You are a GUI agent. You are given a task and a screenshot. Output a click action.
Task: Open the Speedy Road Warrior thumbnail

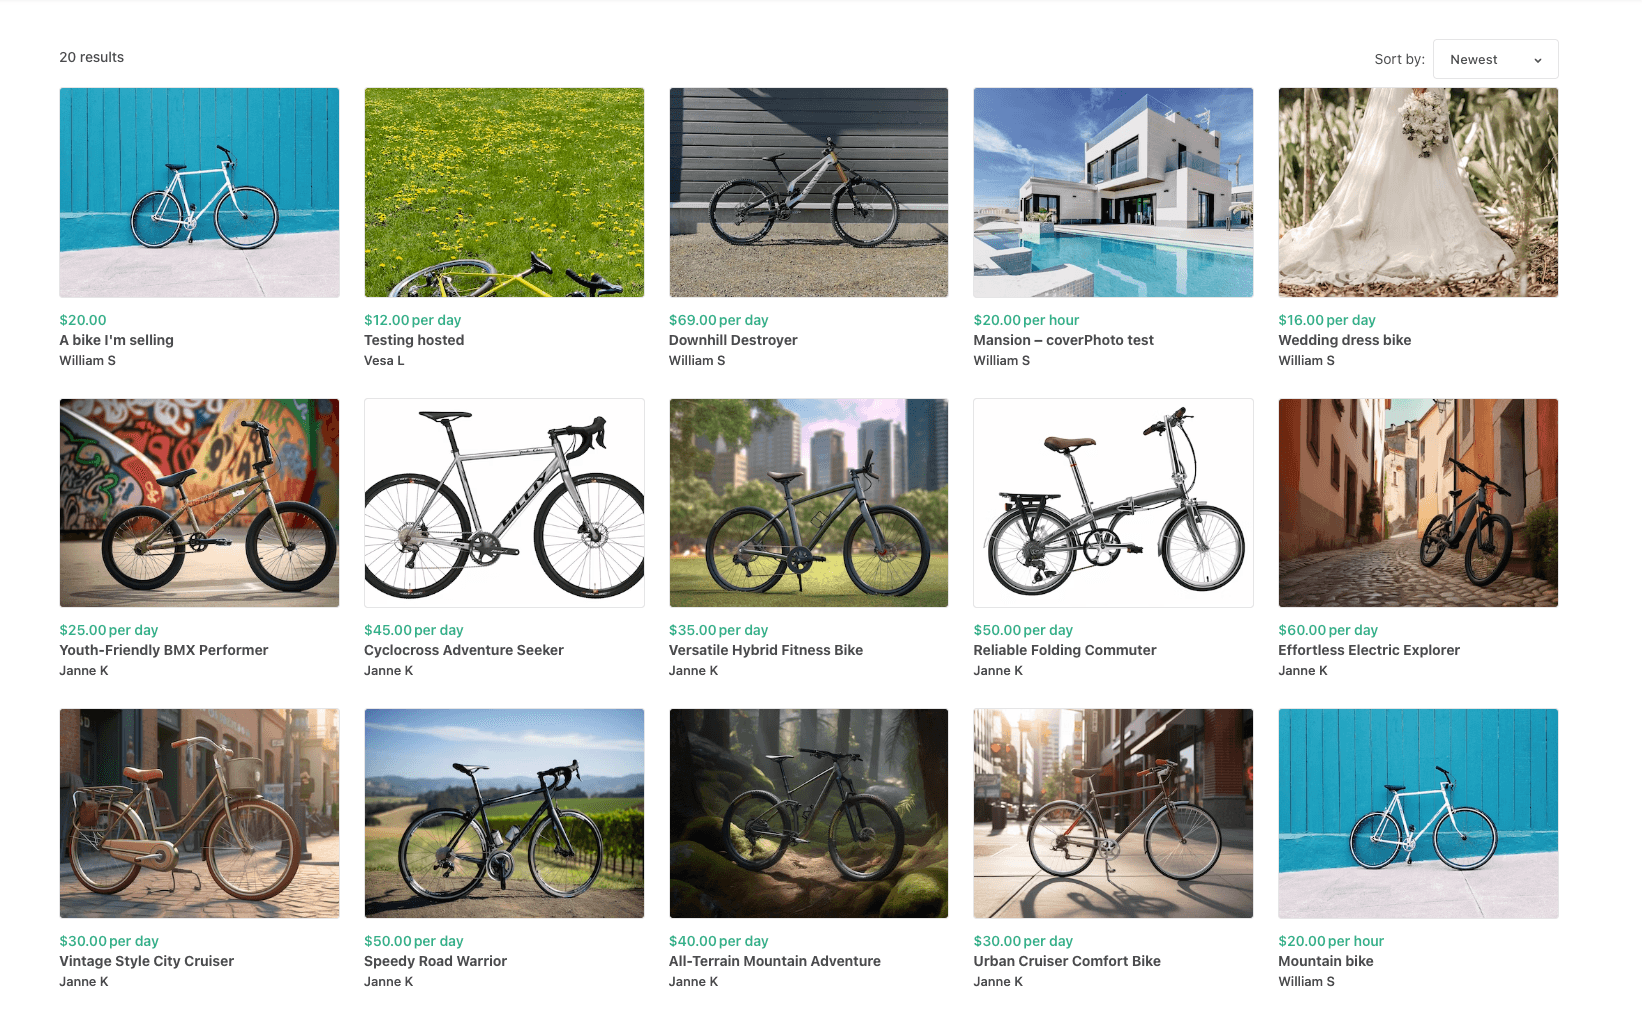tap(504, 813)
